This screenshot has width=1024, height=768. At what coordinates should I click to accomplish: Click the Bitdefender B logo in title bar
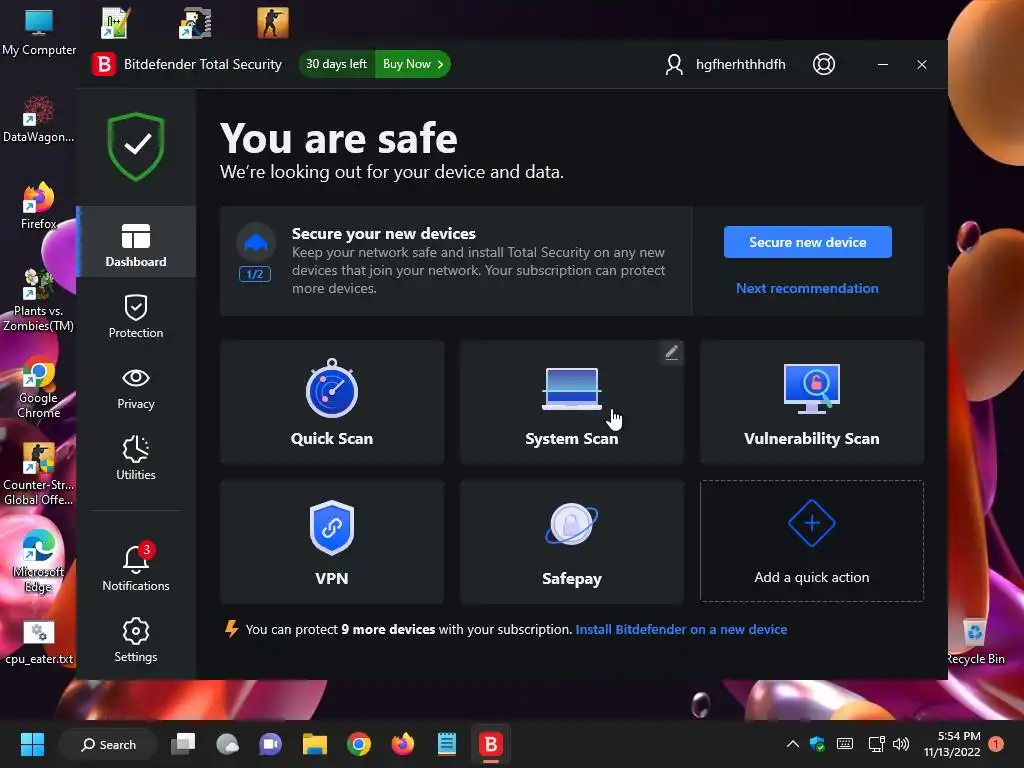click(103, 64)
